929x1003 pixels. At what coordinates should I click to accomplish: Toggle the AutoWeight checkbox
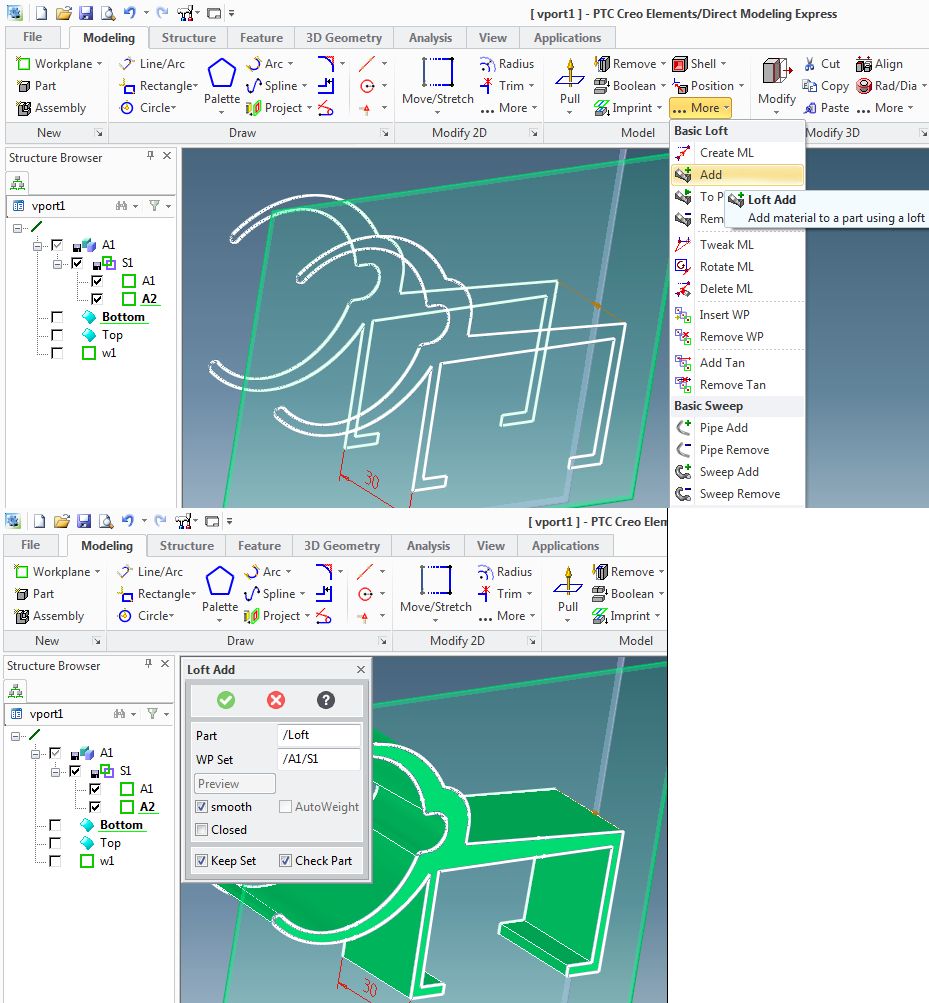click(285, 807)
